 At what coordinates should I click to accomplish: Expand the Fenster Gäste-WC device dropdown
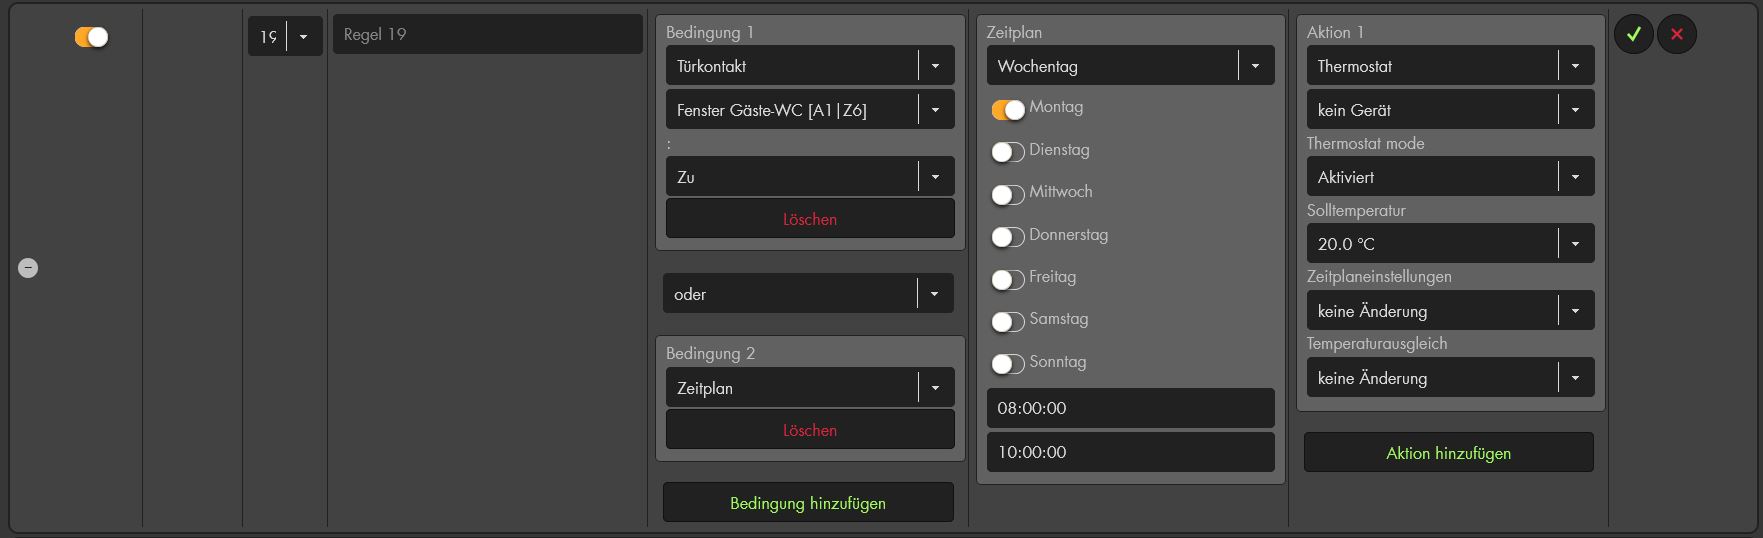(809, 110)
